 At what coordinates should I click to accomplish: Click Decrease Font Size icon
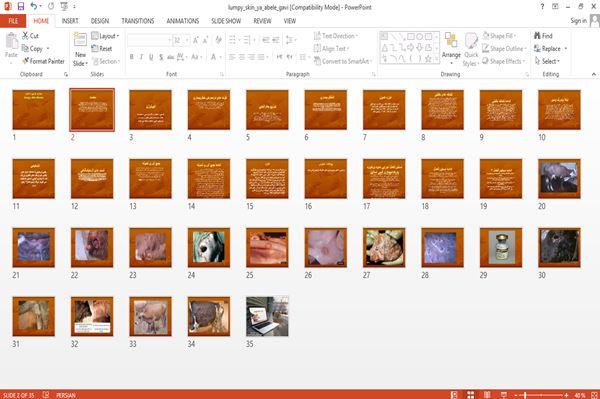pyautogui.click(x=205, y=40)
